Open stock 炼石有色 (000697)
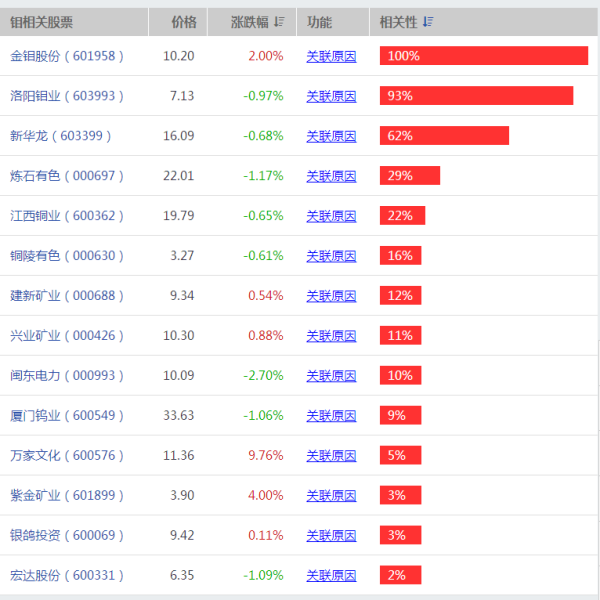The height and width of the screenshot is (600, 600). pos(67,176)
